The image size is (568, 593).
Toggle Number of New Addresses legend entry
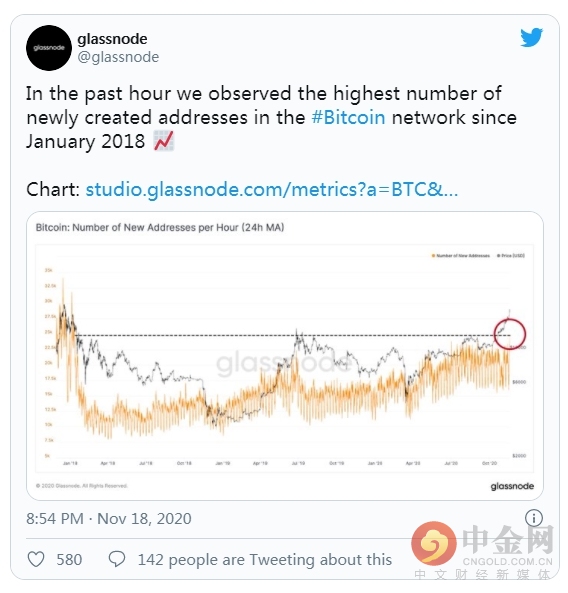pos(461,256)
